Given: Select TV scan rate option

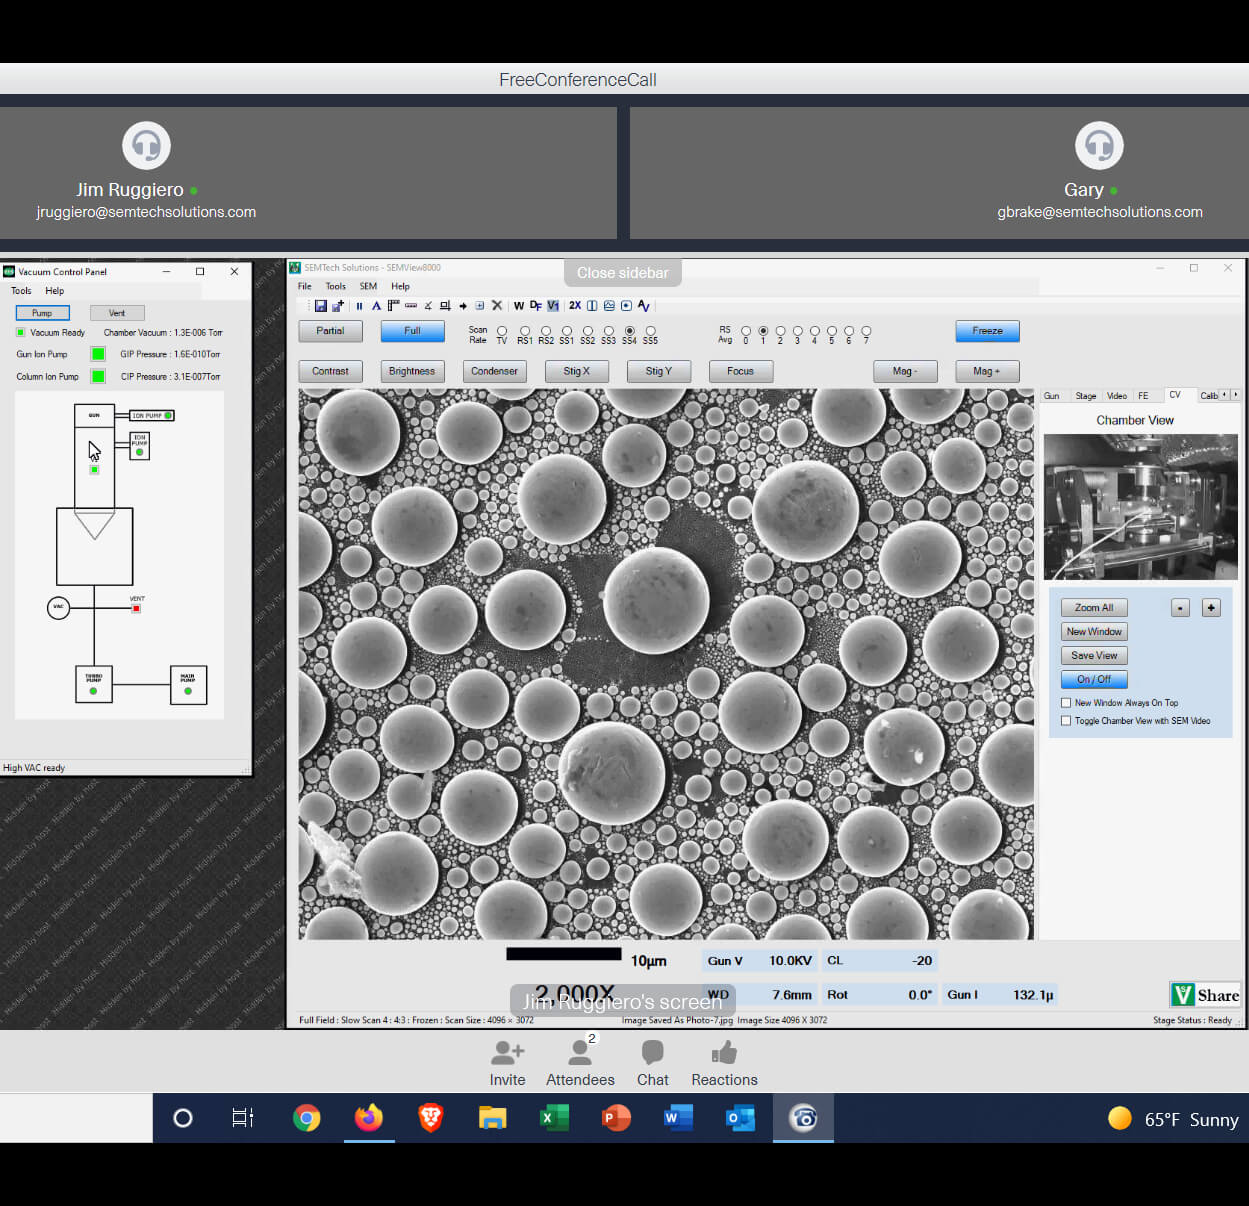Looking at the screenshot, I should [502, 330].
